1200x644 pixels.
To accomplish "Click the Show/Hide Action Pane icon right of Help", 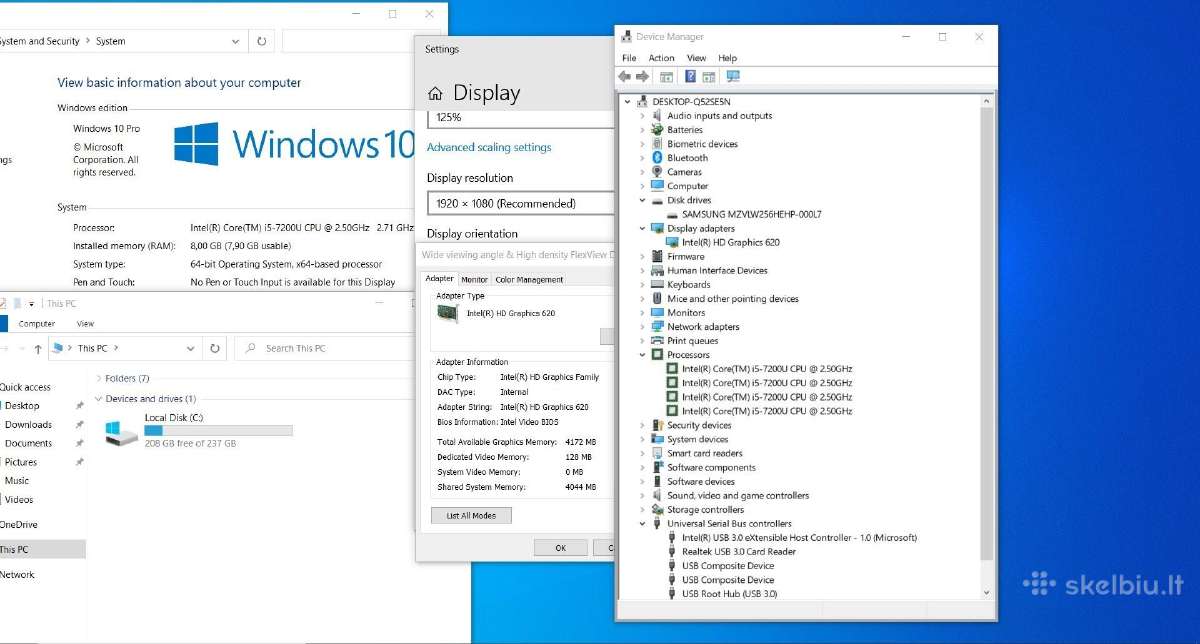I will click(709, 77).
